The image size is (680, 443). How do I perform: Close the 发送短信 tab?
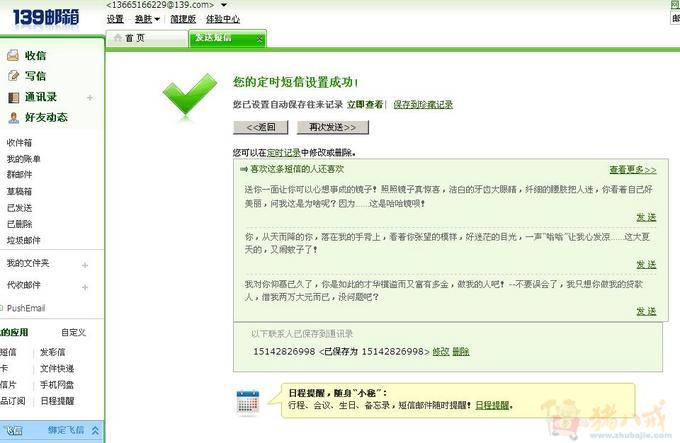[x=259, y=39]
